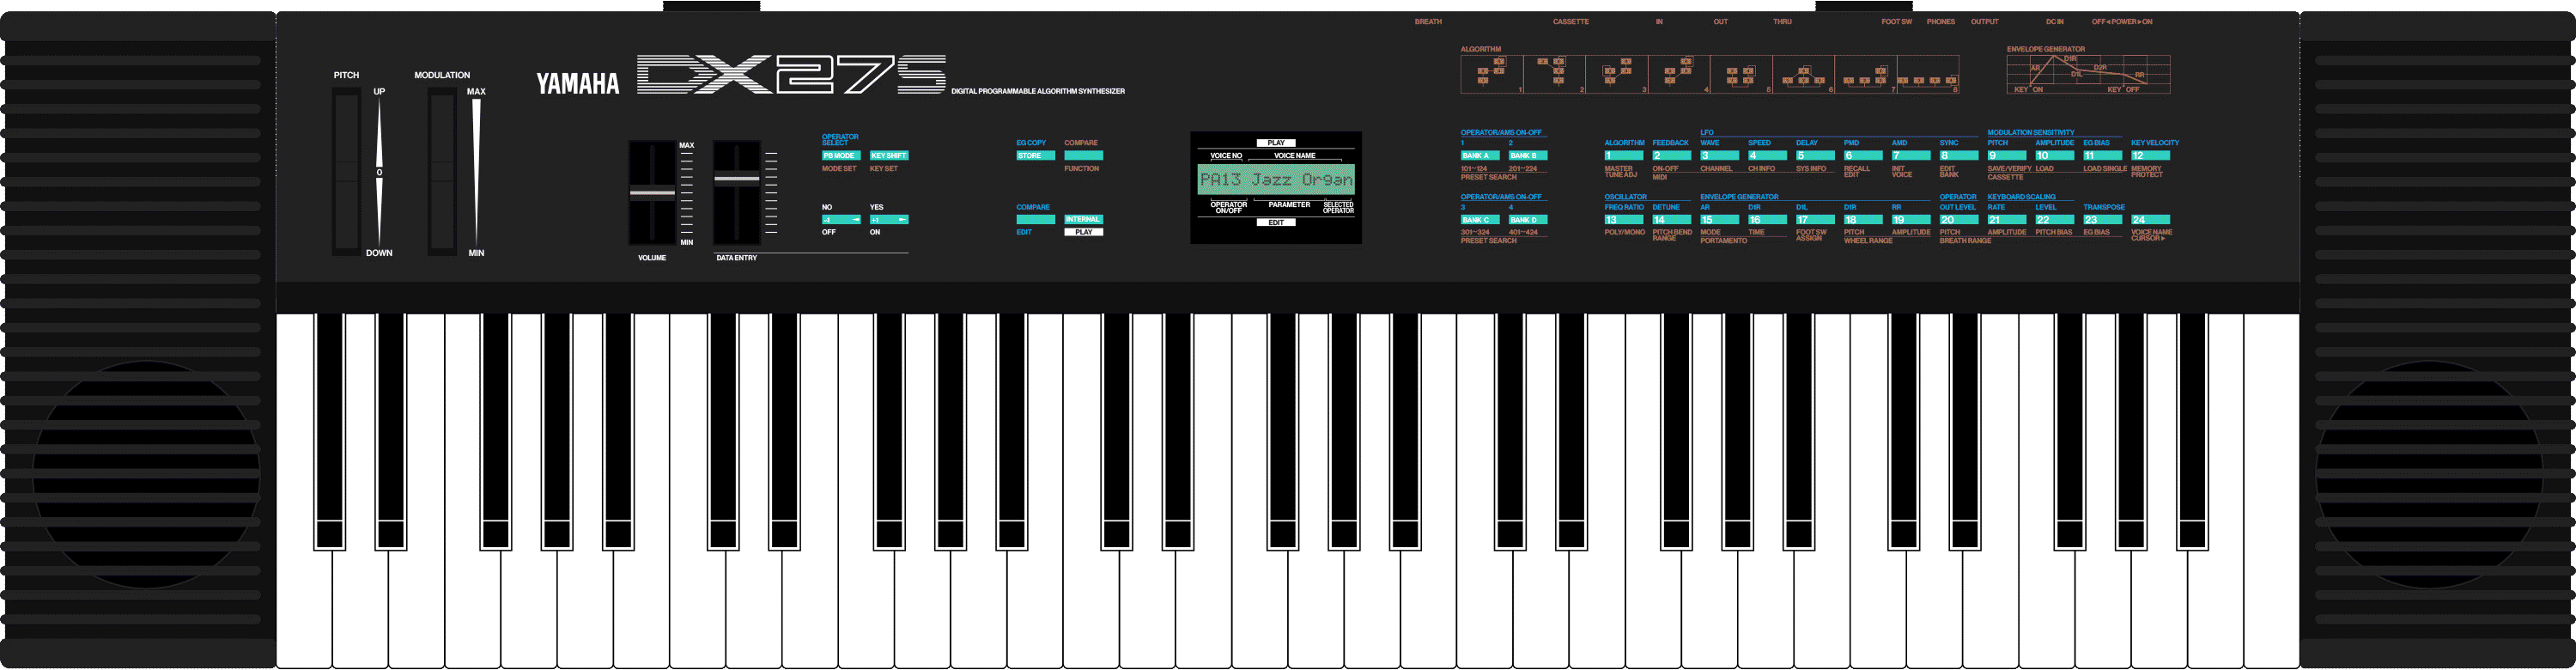This screenshot has width=2576, height=670.
Task: Click the LCD showing PA13 Jazz Organ
Action: [x=1276, y=180]
